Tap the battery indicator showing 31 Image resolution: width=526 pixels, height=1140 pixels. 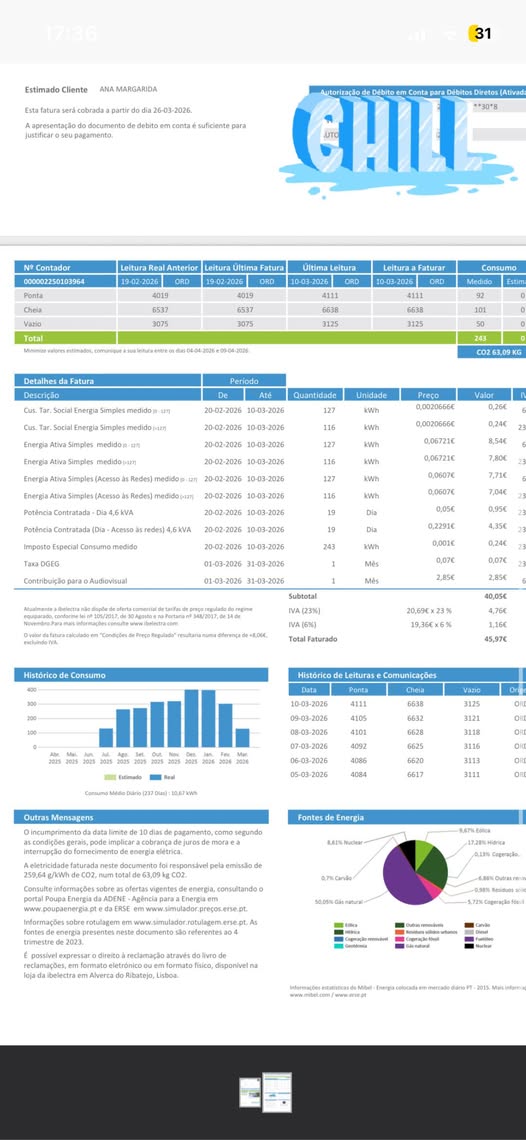coord(480,33)
